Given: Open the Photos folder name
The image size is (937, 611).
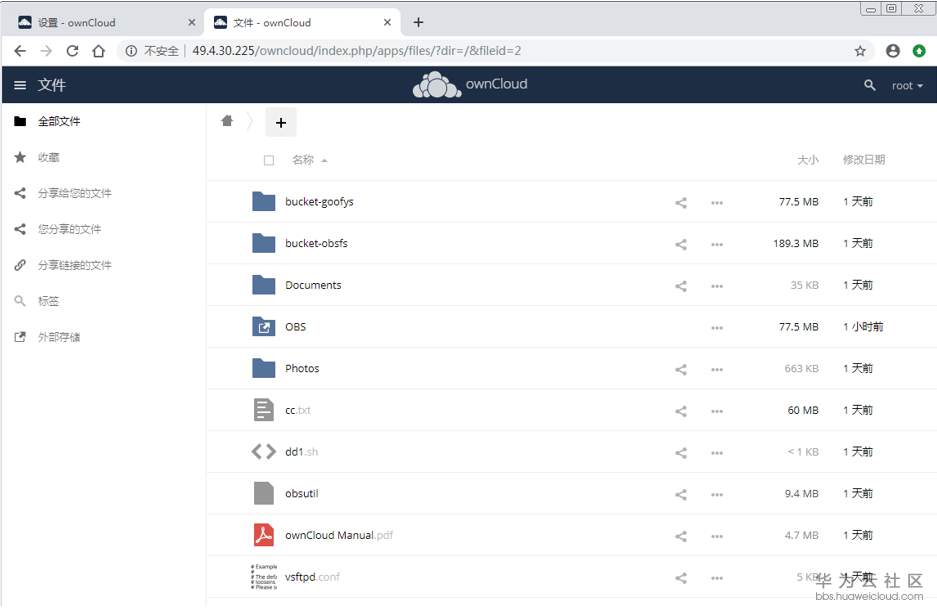Looking at the screenshot, I should [x=302, y=368].
